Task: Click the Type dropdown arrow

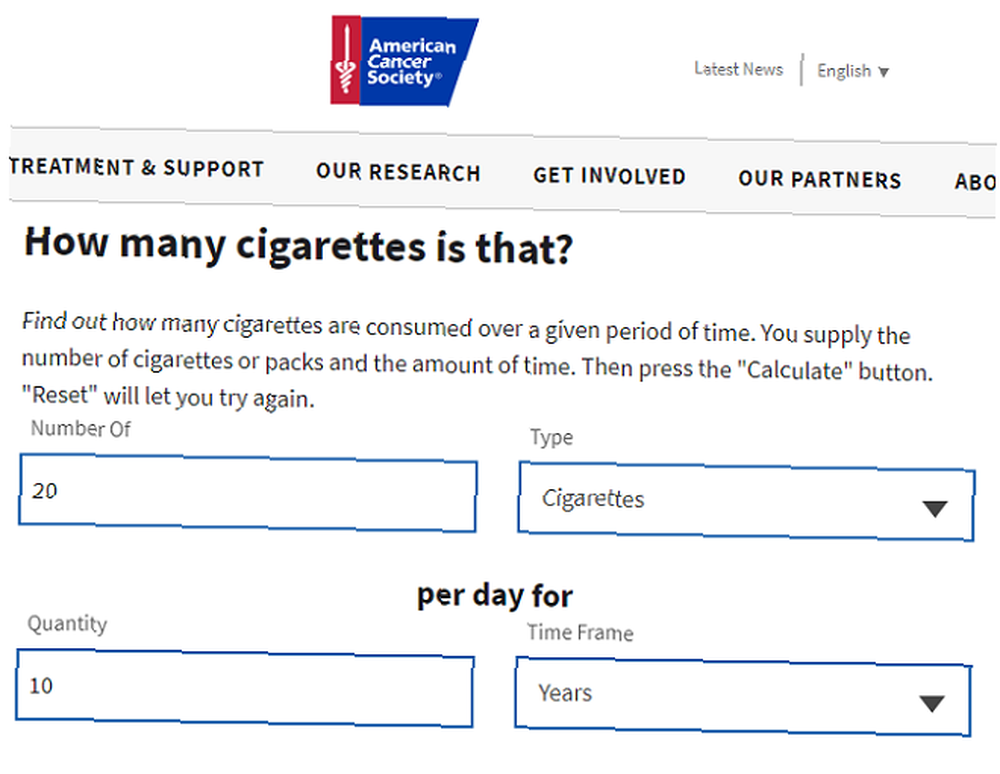Action: coord(934,509)
